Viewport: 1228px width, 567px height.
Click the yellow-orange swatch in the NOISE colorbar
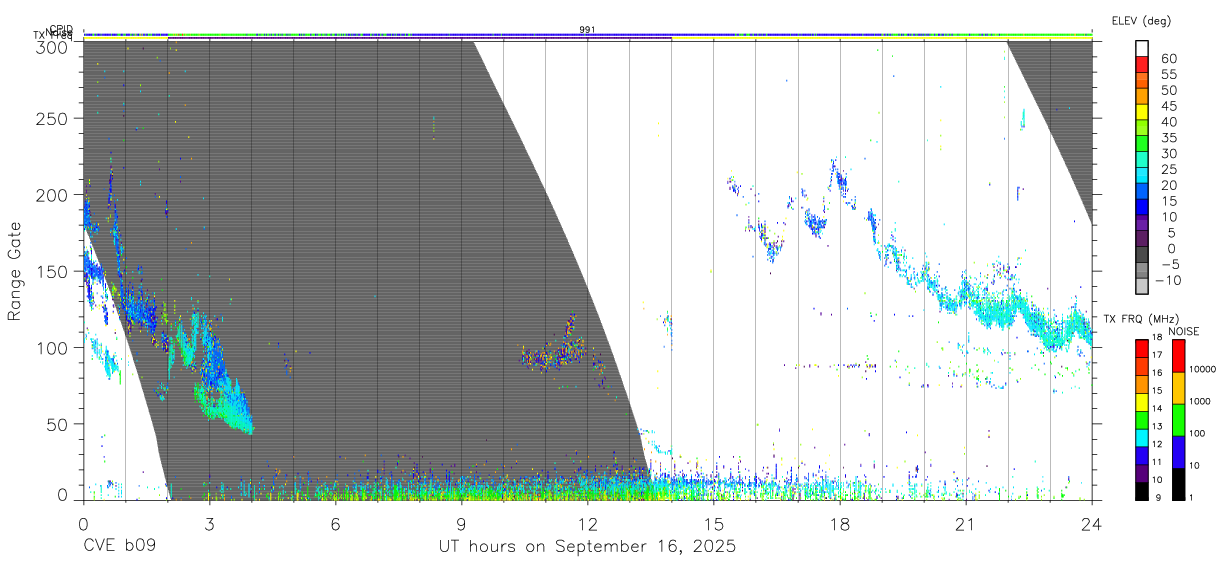tap(1179, 388)
